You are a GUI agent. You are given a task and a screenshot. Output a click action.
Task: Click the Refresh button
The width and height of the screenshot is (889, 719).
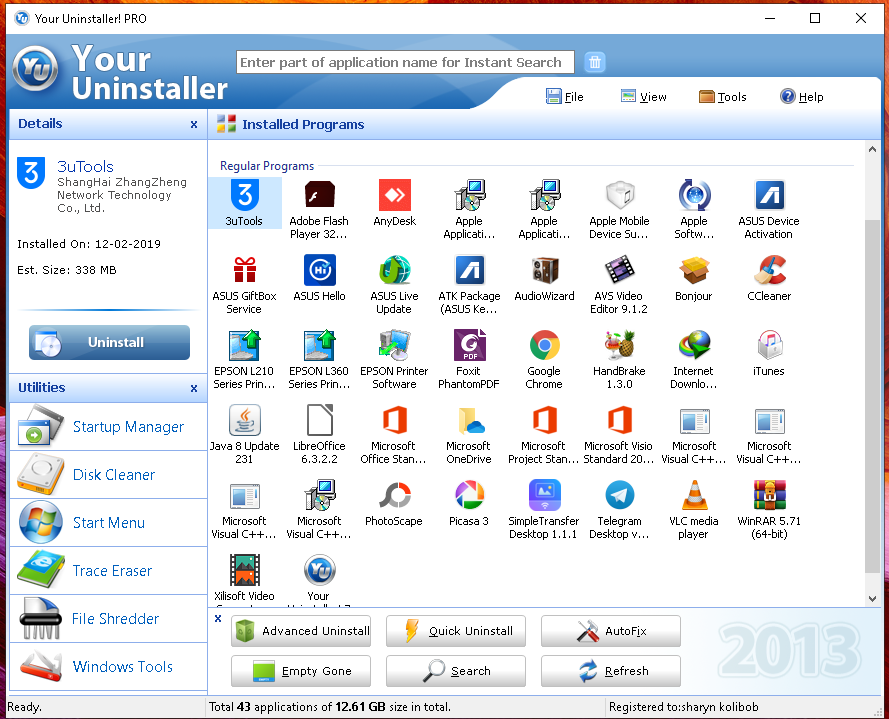pyautogui.click(x=611, y=671)
